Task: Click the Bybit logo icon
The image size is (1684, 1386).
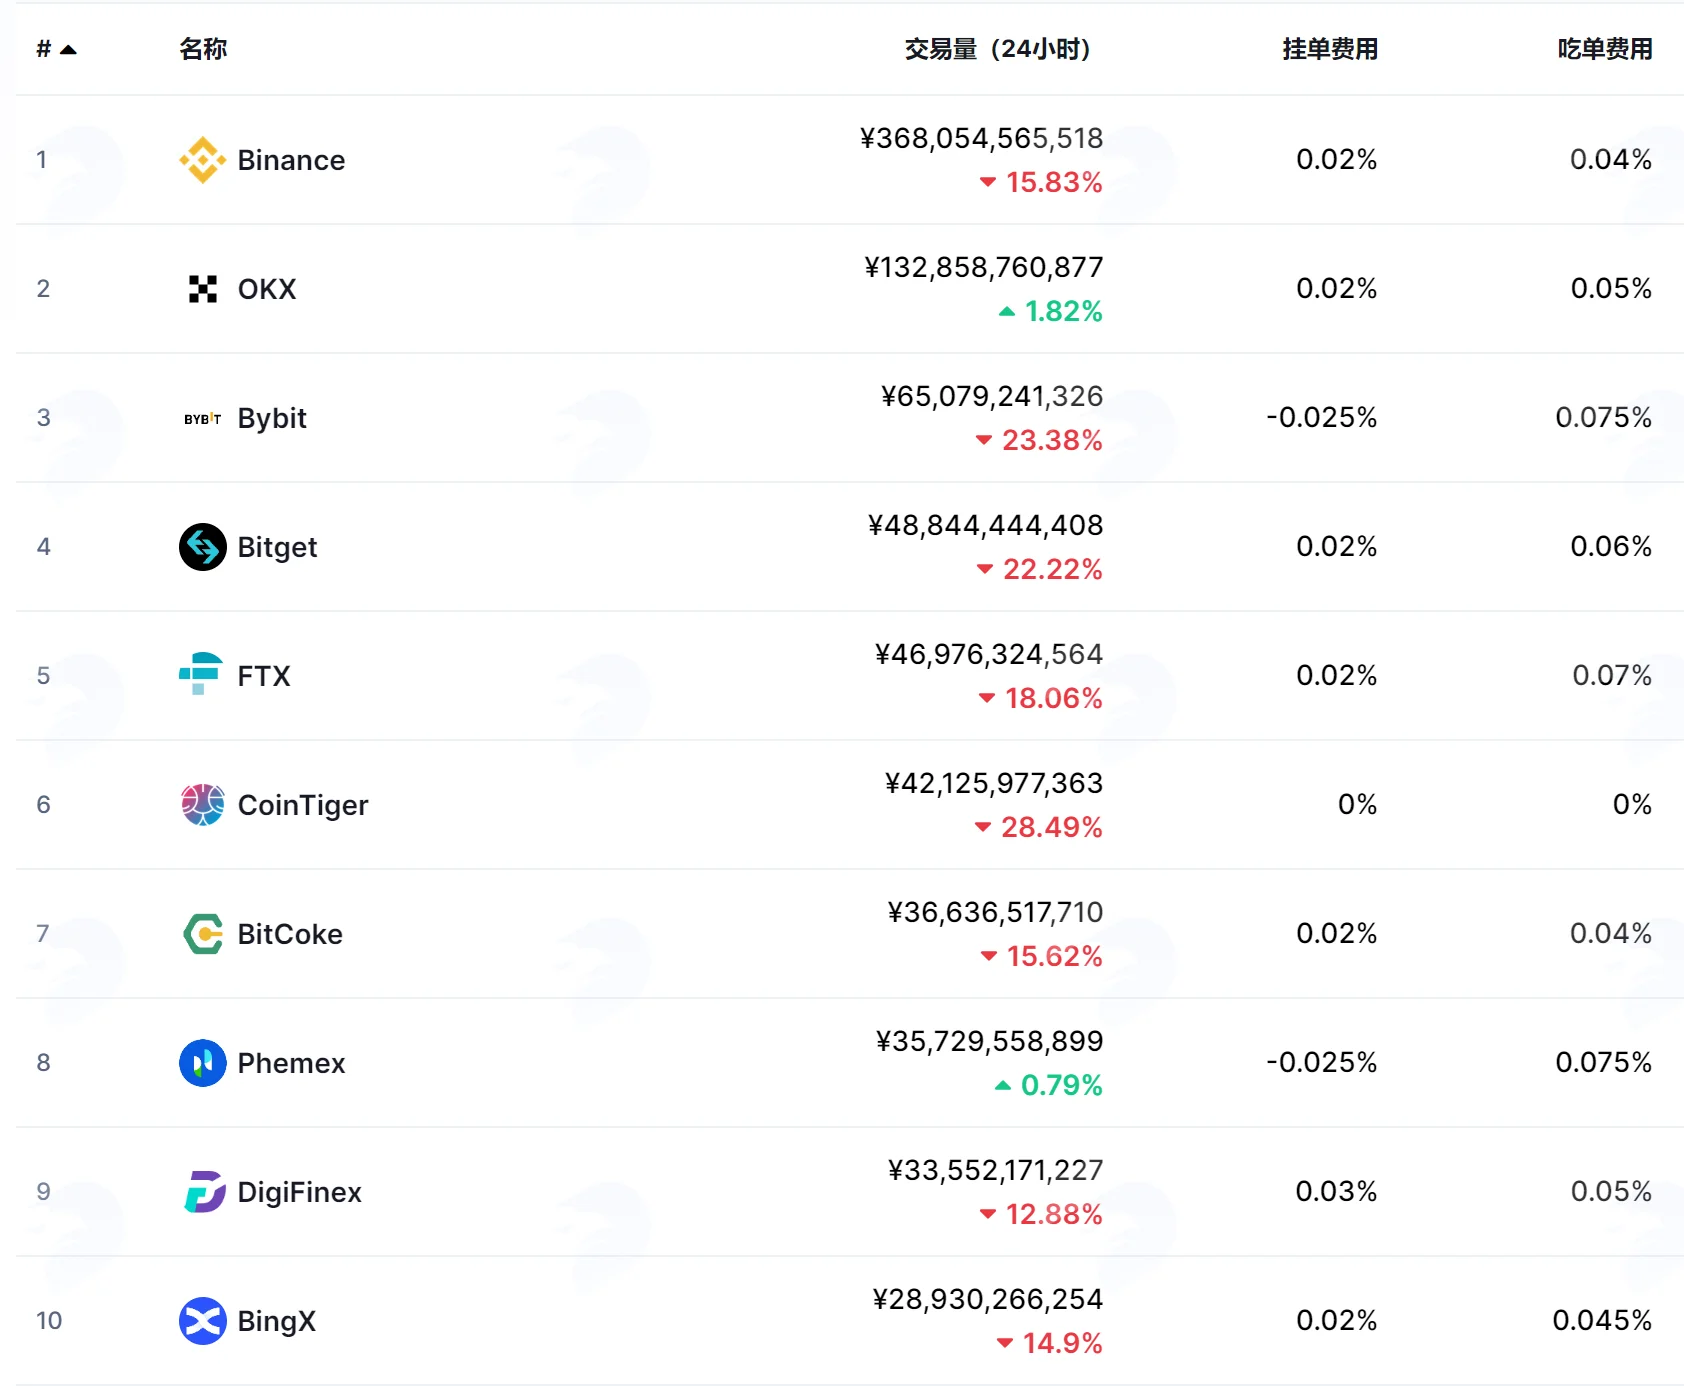Action: [x=203, y=418]
